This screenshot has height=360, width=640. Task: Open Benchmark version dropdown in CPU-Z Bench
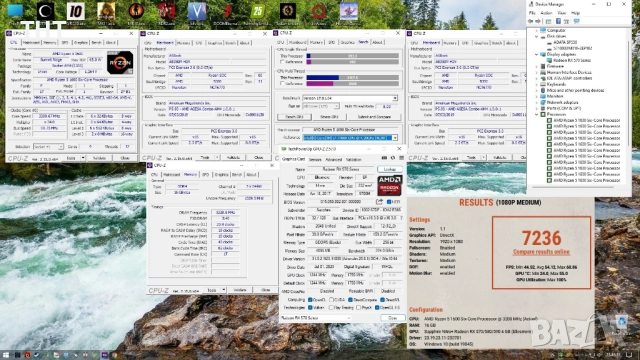pos(395,98)
